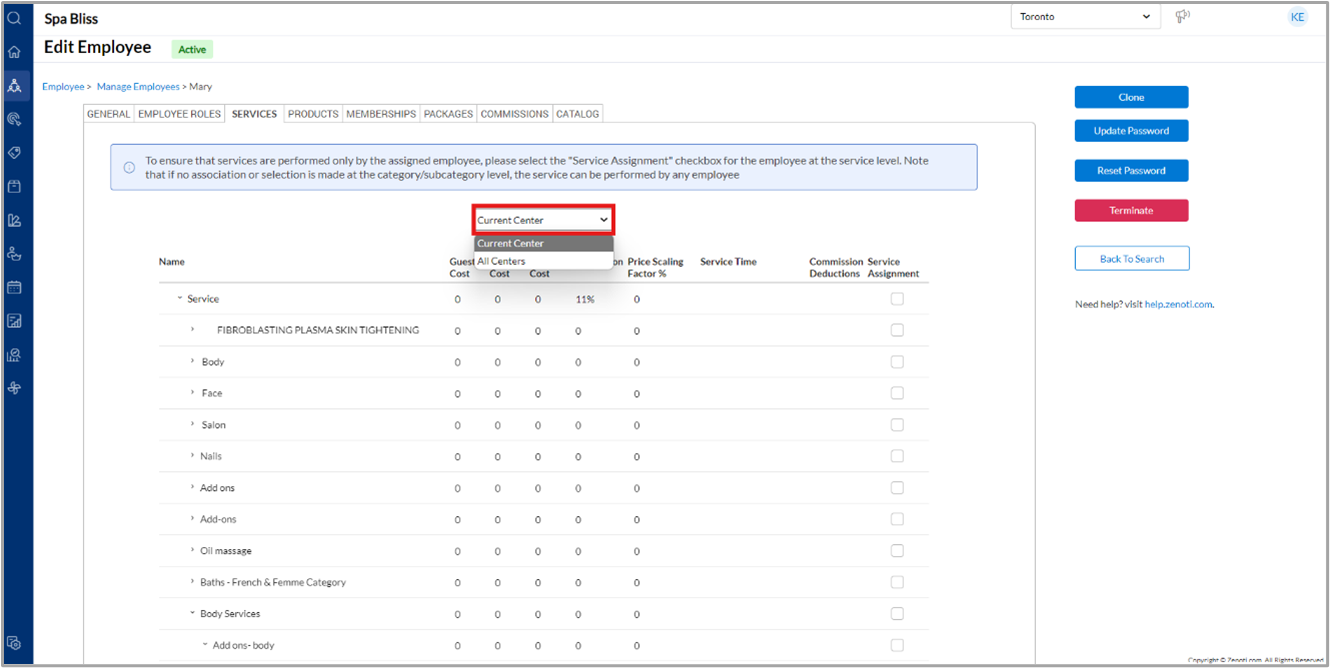Click the price tag icon in the sidebar
This screenshot has height=668, width=1330.
pyautogui.click(x=14, y=153)
